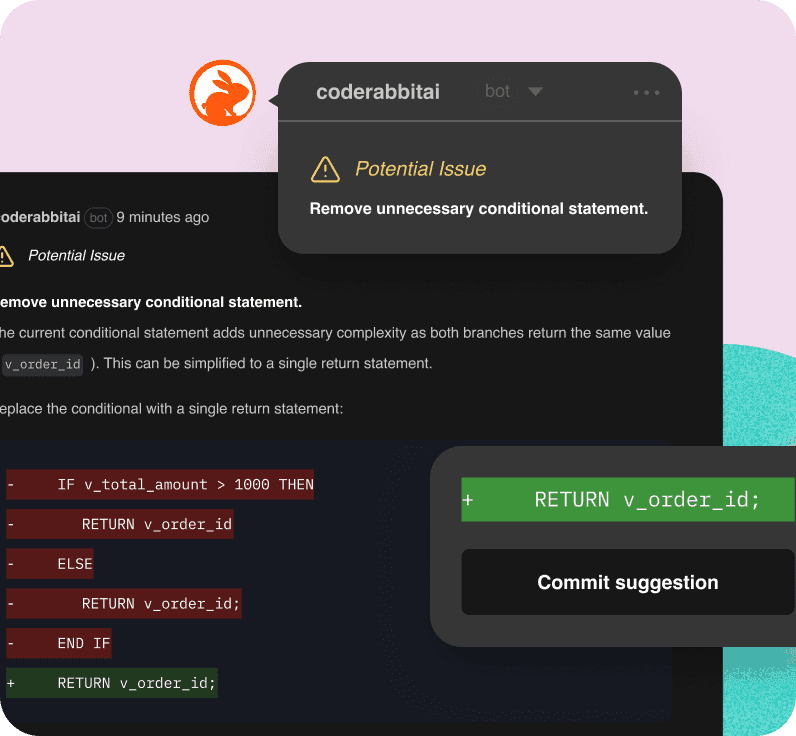Click the bot badge in the popup header
This screenshot has width=796, height=736.
tap(497, 91)
